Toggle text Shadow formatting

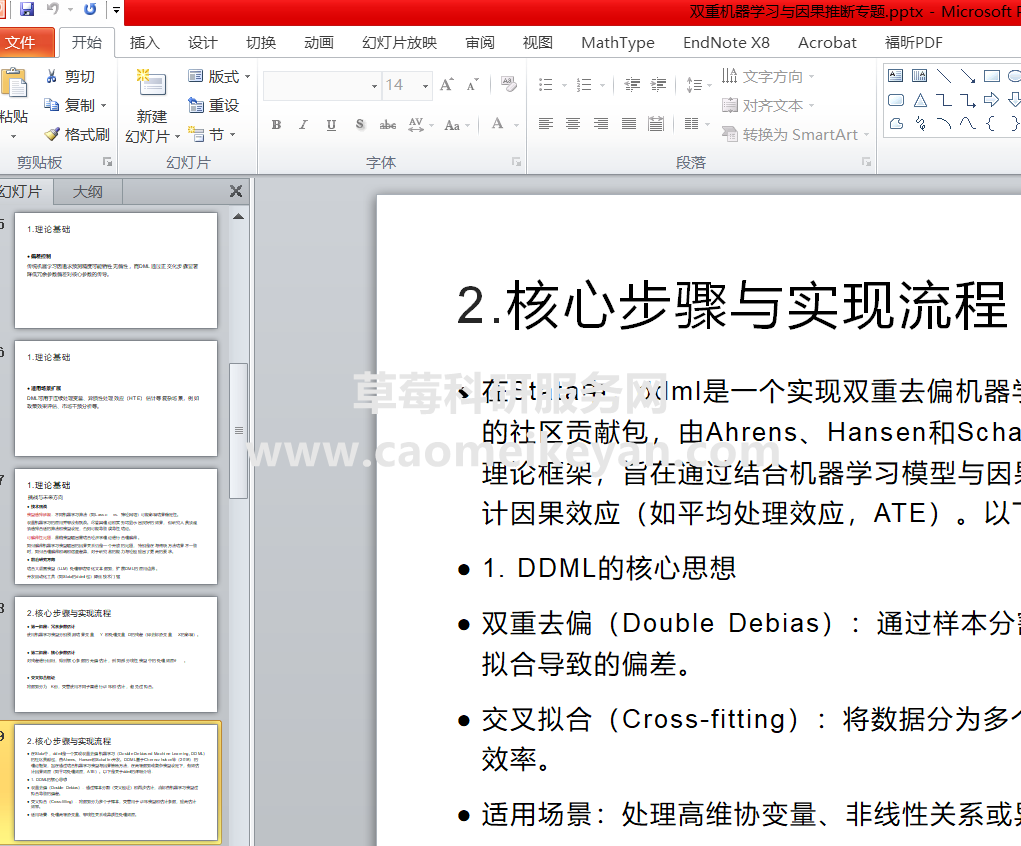360,125
